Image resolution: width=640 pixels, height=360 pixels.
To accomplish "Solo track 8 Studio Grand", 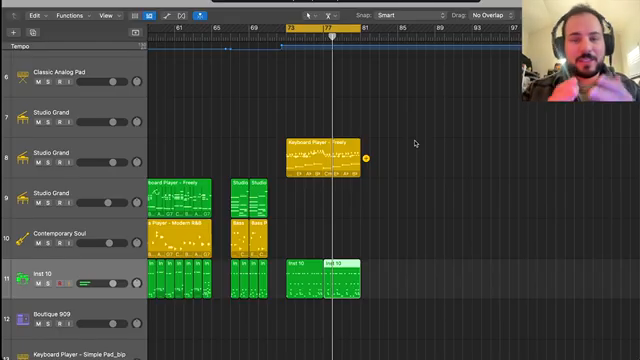I will pyautogui.click(x=48, y=163).
